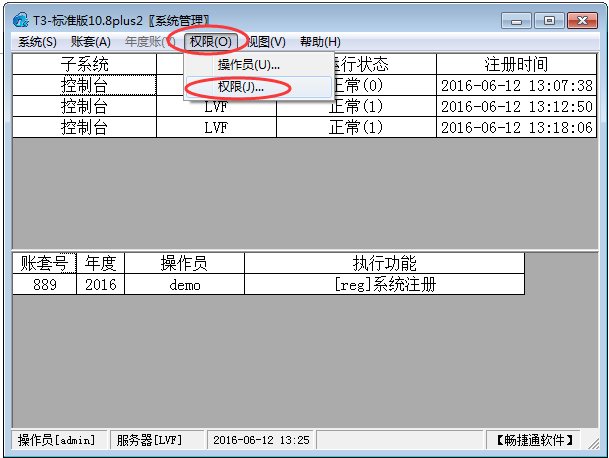The image size is (609, 458).
Task: Click the 执行功能 column header
Action: coord(385,263)
